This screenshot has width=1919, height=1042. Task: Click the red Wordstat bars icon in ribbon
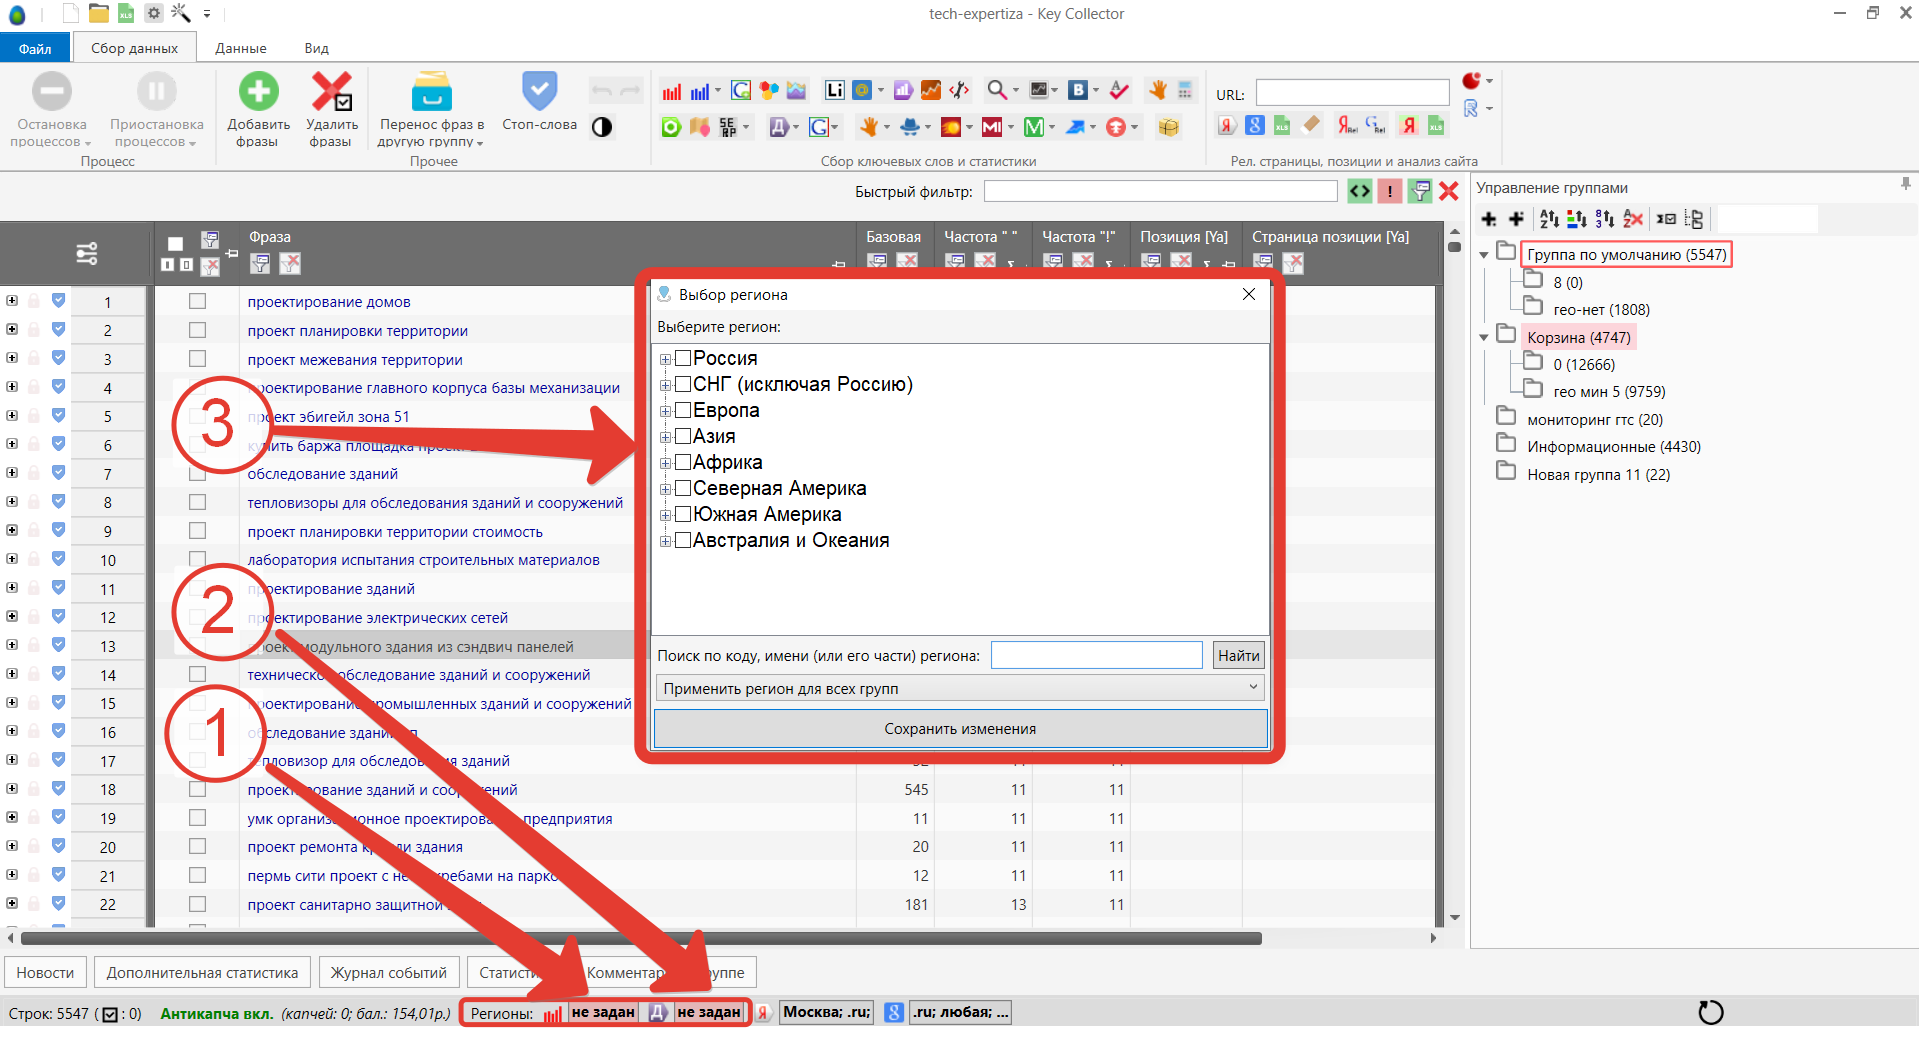672,91
